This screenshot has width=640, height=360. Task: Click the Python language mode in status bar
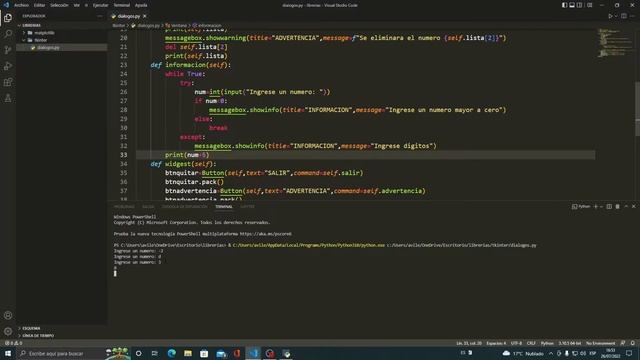(x=547, y=343)
